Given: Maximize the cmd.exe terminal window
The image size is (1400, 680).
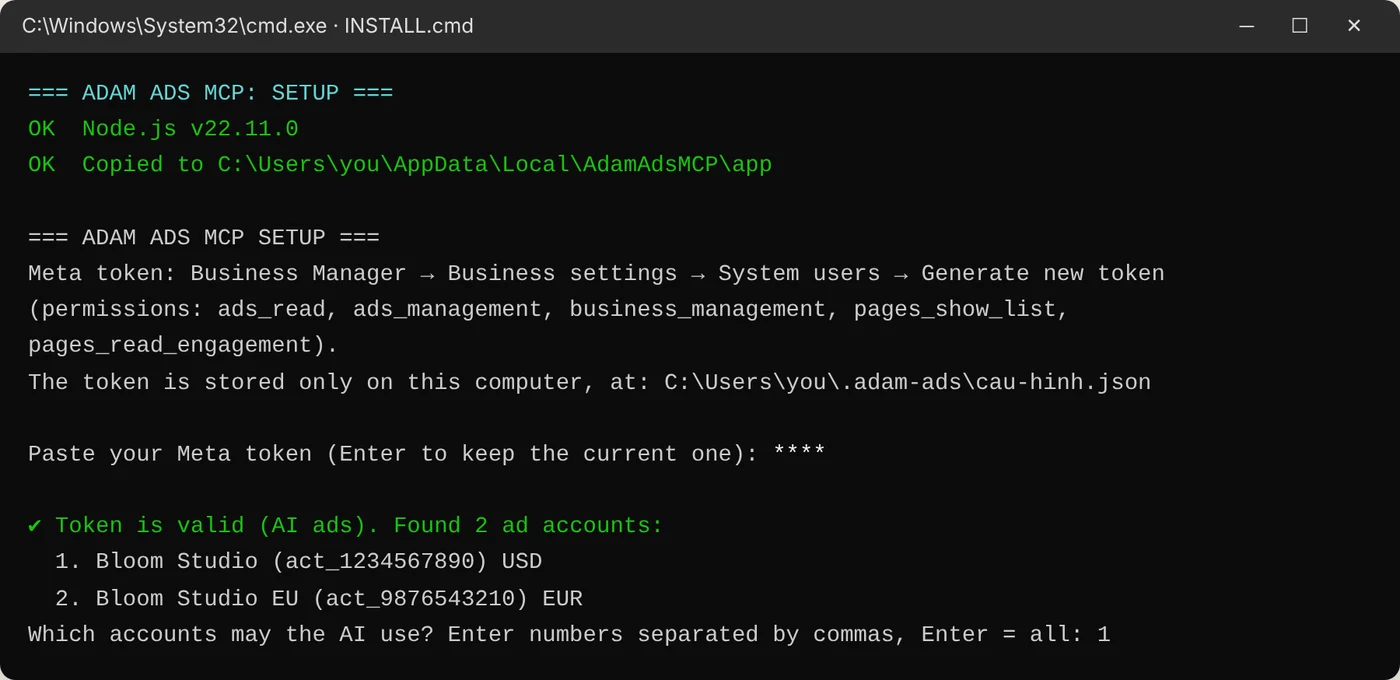Looking at the screenshot, I should click(1300, 26).
